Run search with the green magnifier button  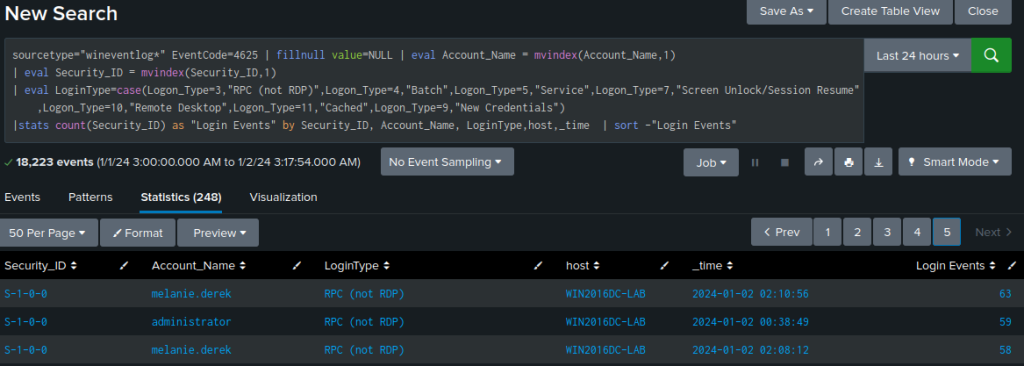tap(991, 56)
